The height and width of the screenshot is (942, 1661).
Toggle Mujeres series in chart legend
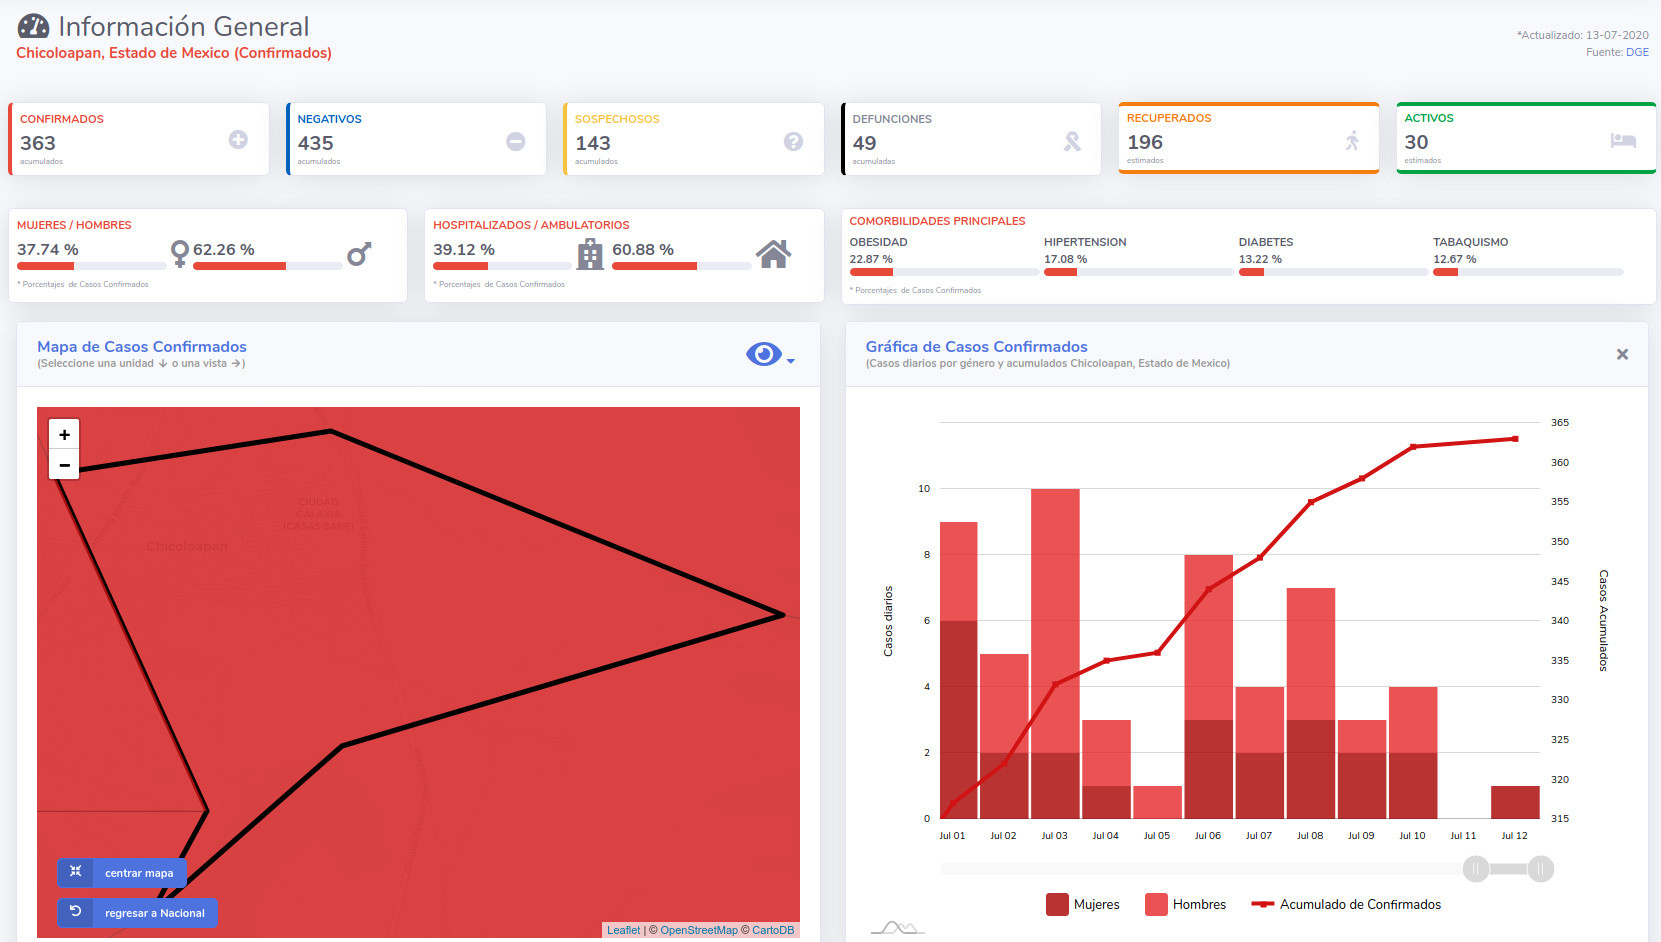(1083, 904)
